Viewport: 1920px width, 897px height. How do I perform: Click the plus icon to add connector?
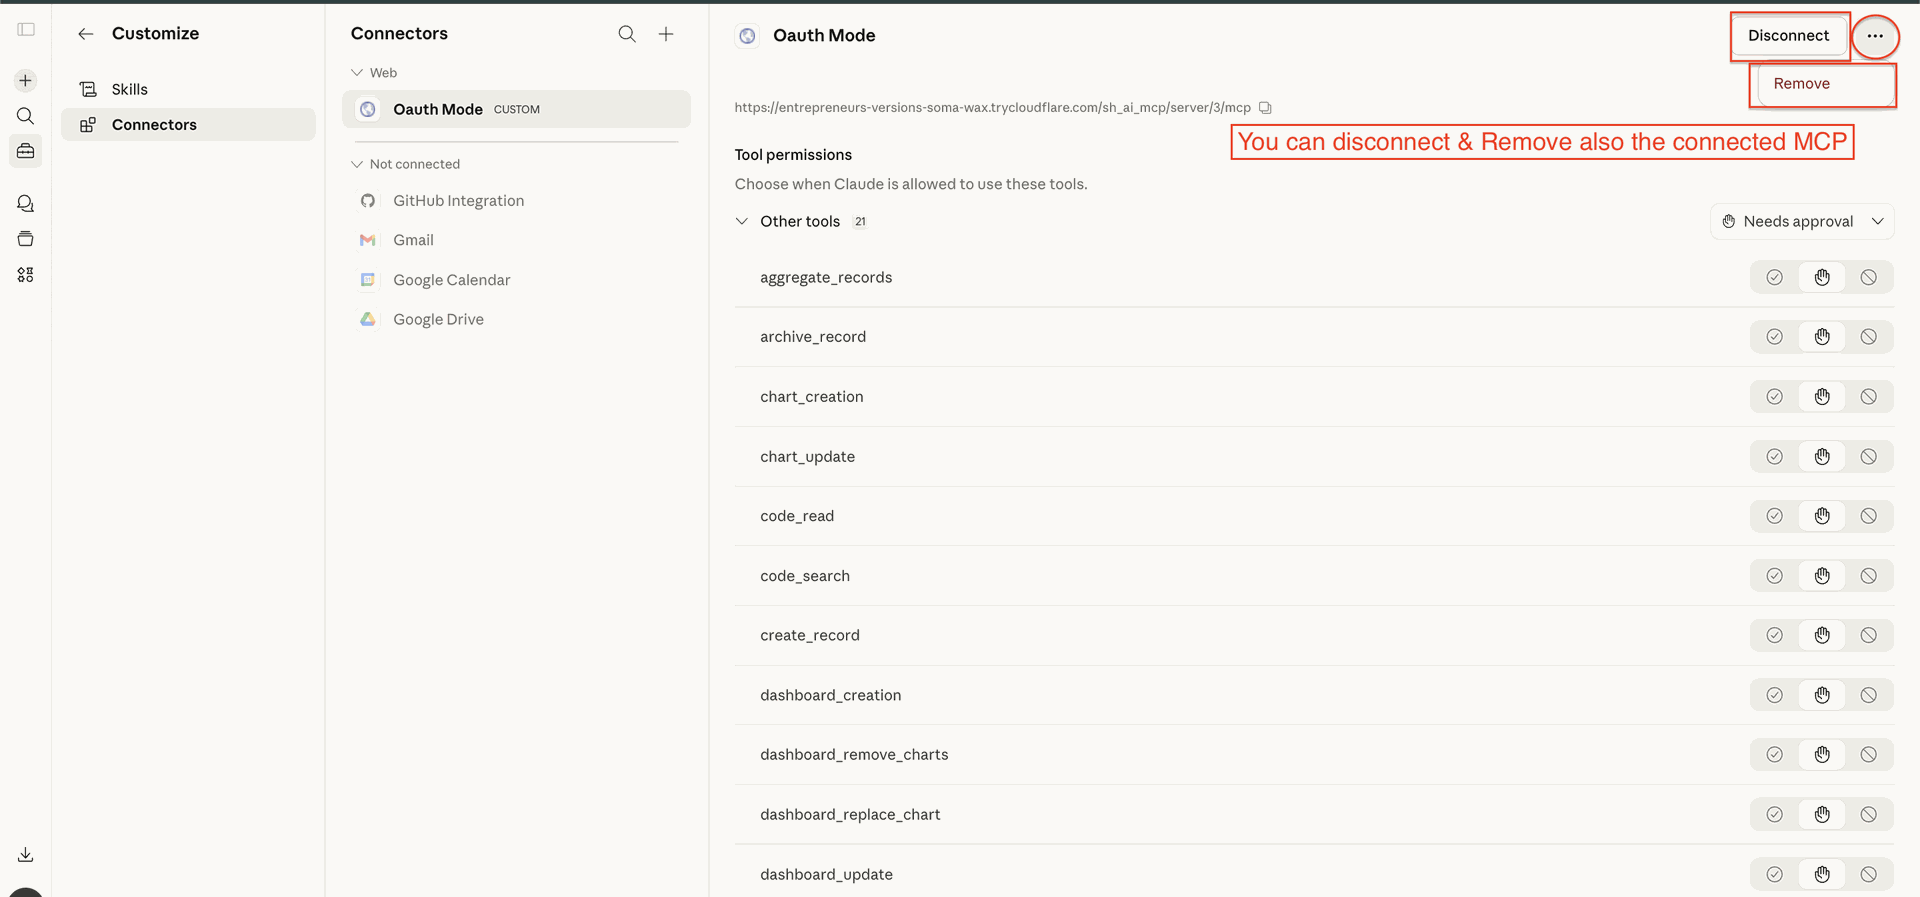[666, 34]
